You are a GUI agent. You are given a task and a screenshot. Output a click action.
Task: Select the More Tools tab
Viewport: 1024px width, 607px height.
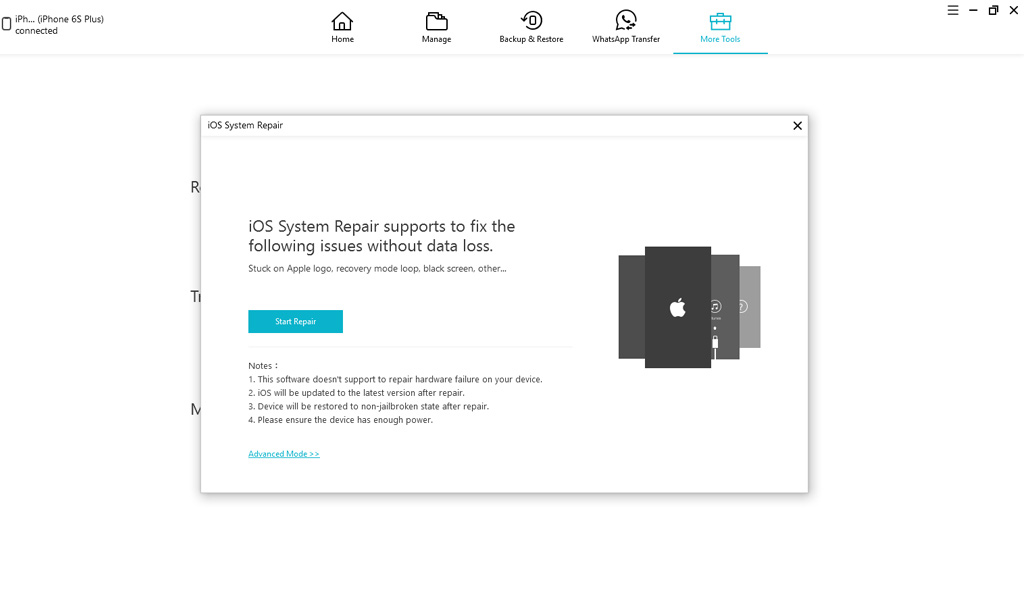(720, 27)
